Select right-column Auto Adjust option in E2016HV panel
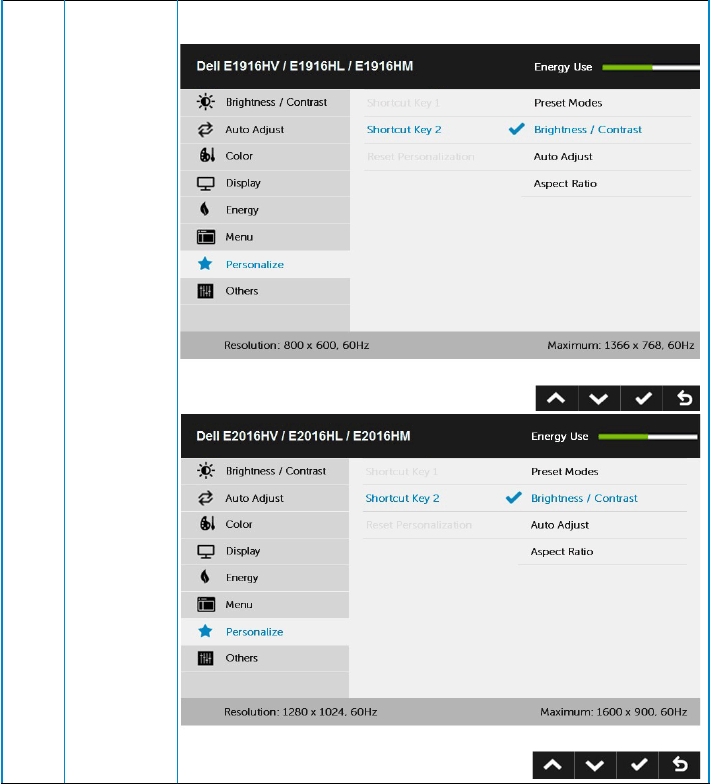Screen dimensions: 710x784 560,525
